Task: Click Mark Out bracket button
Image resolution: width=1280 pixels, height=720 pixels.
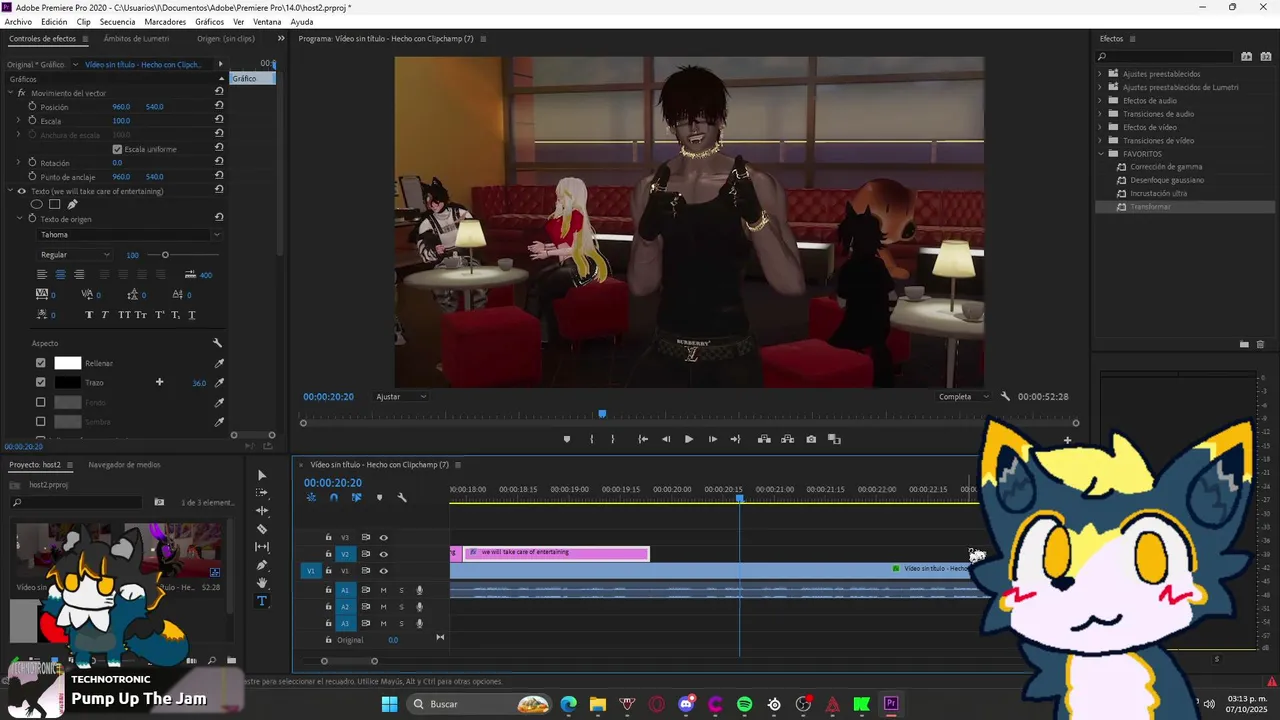Action: click(x=613, y=439)
